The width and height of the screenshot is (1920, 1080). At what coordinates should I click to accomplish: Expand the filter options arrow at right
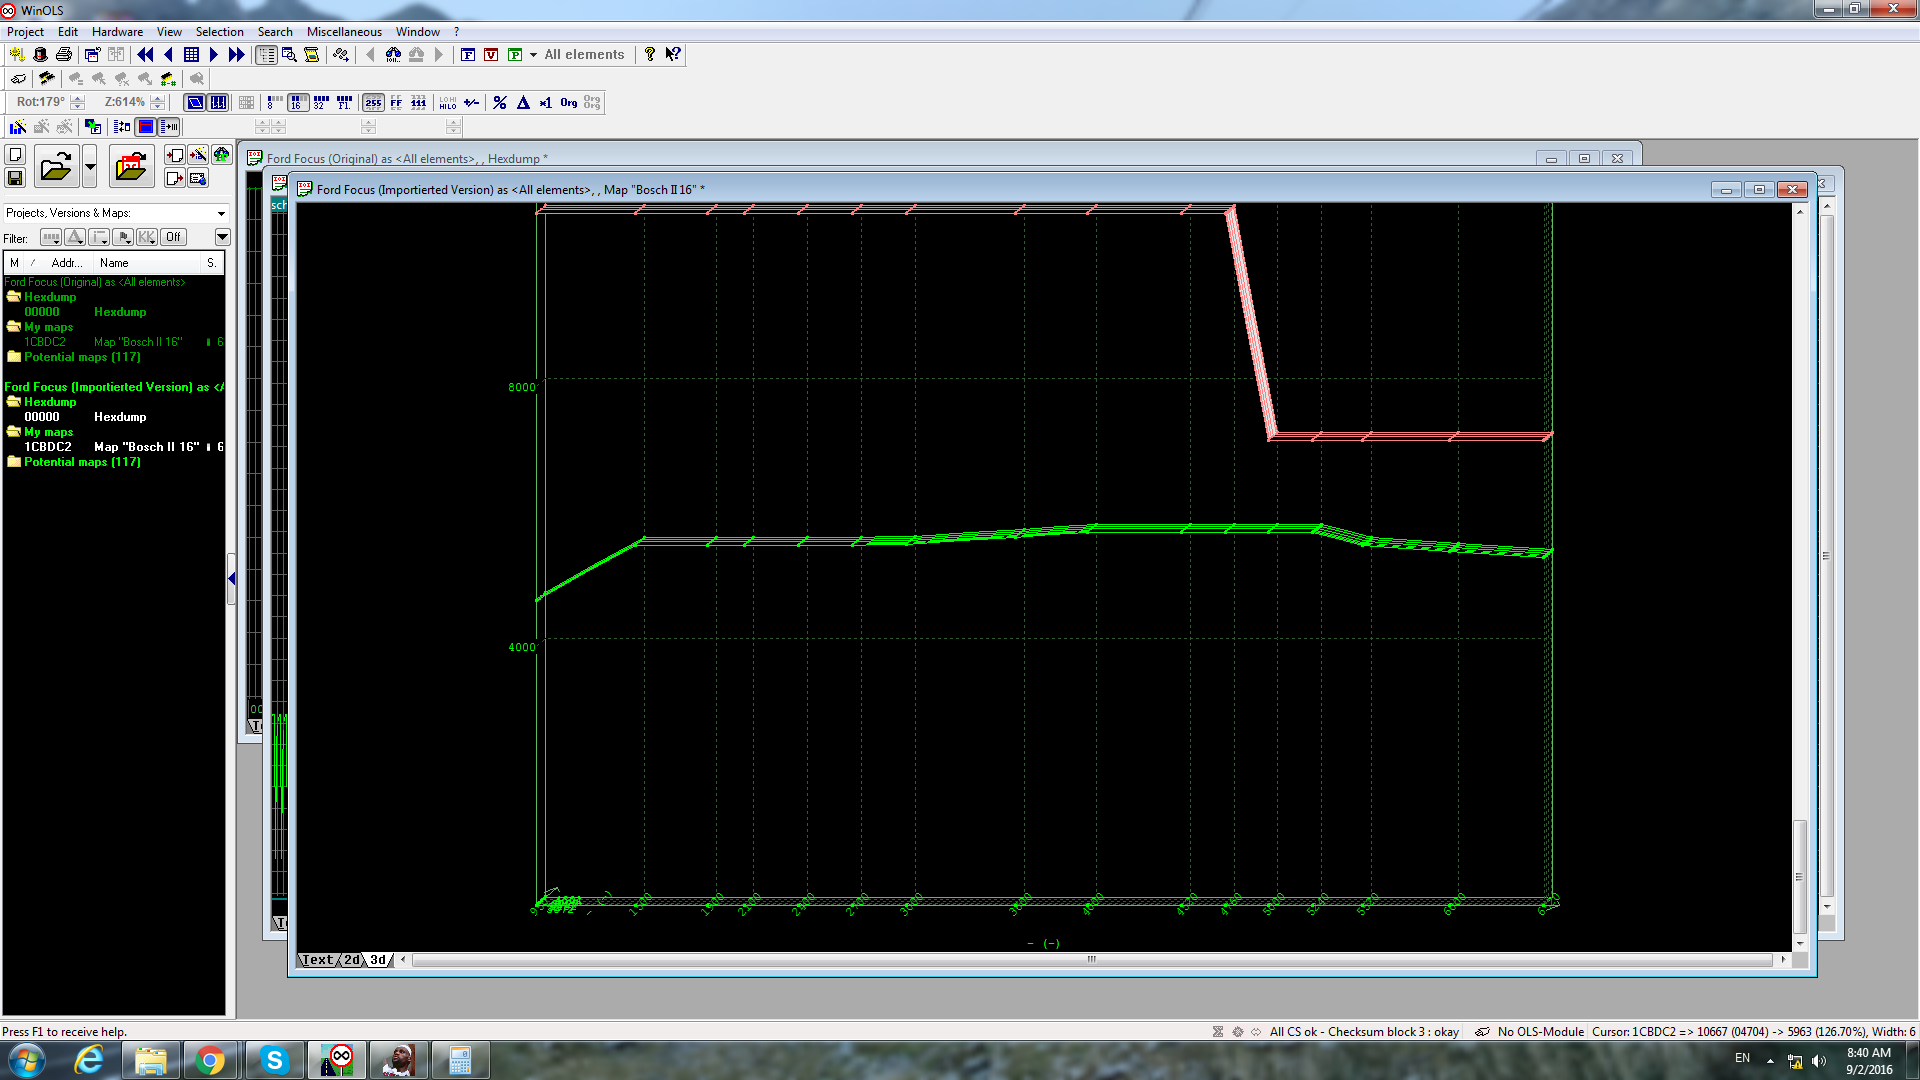(222, 237)
